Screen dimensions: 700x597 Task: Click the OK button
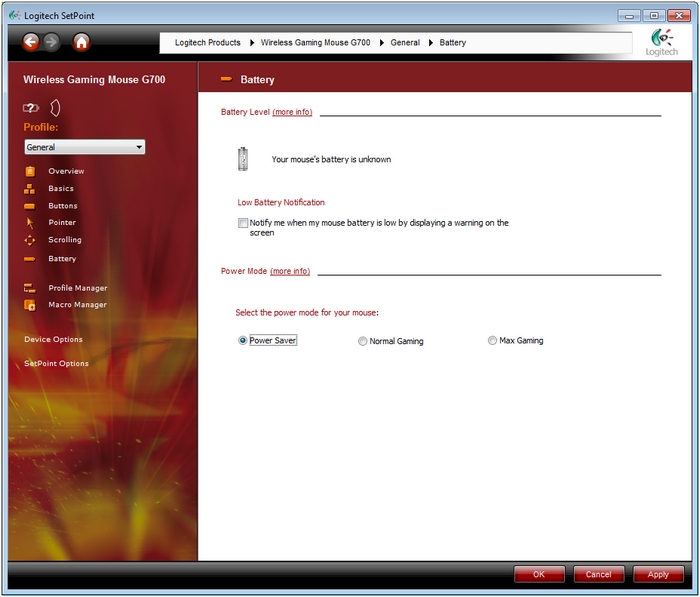coord(539,574)
